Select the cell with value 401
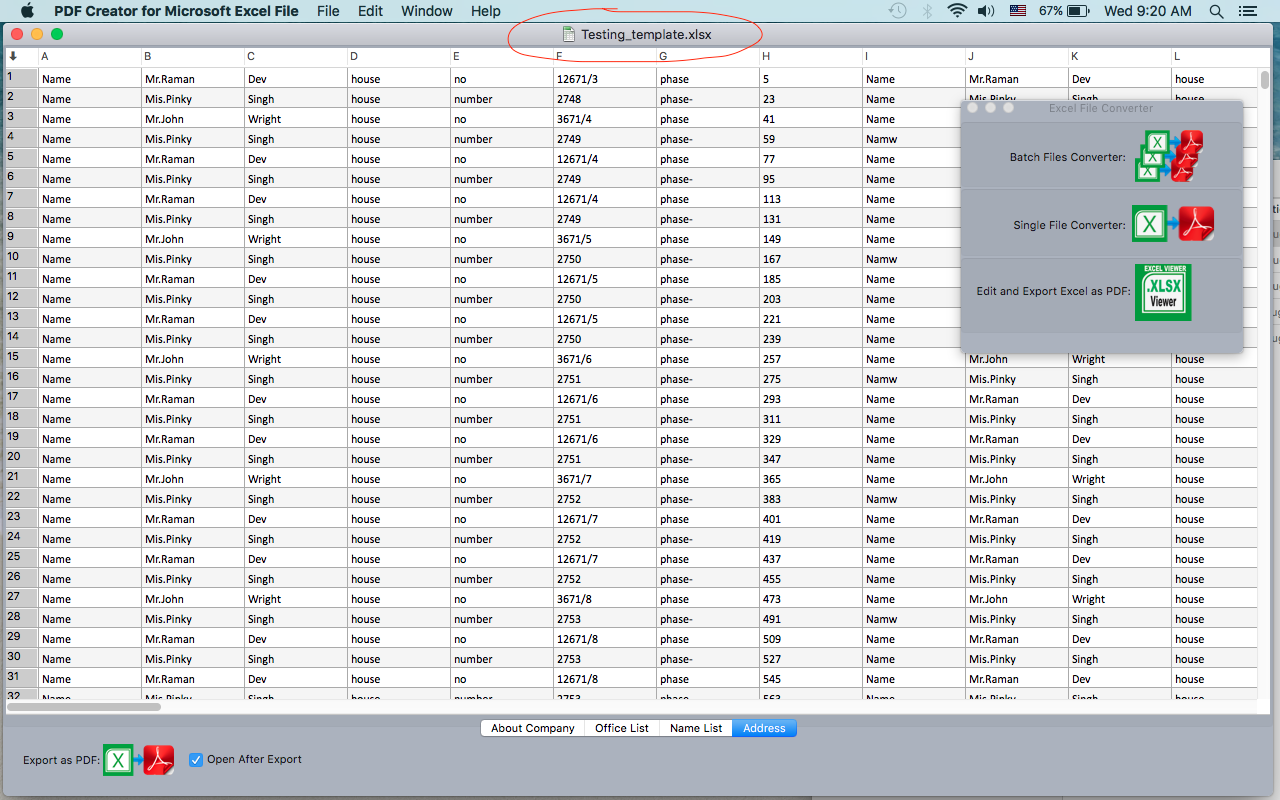 click(811, 519)
